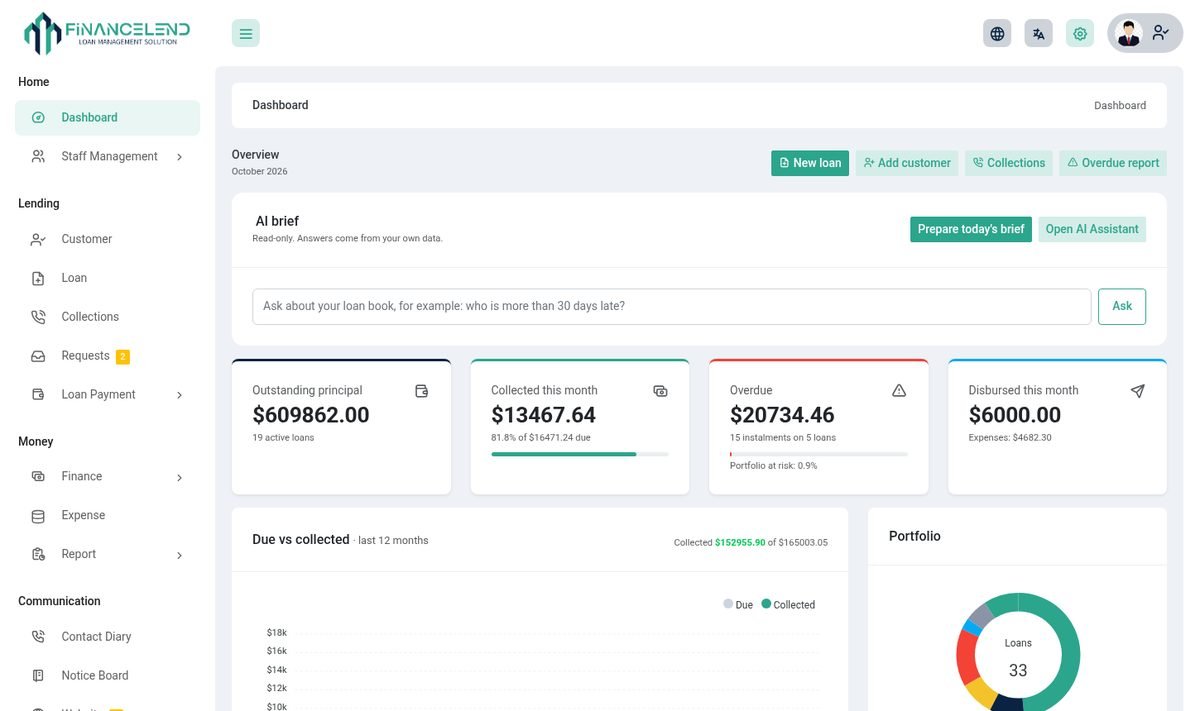Click the '19 active loans' text
The width and height of the screenshot is (1200, 711).
tap(283, 438)
